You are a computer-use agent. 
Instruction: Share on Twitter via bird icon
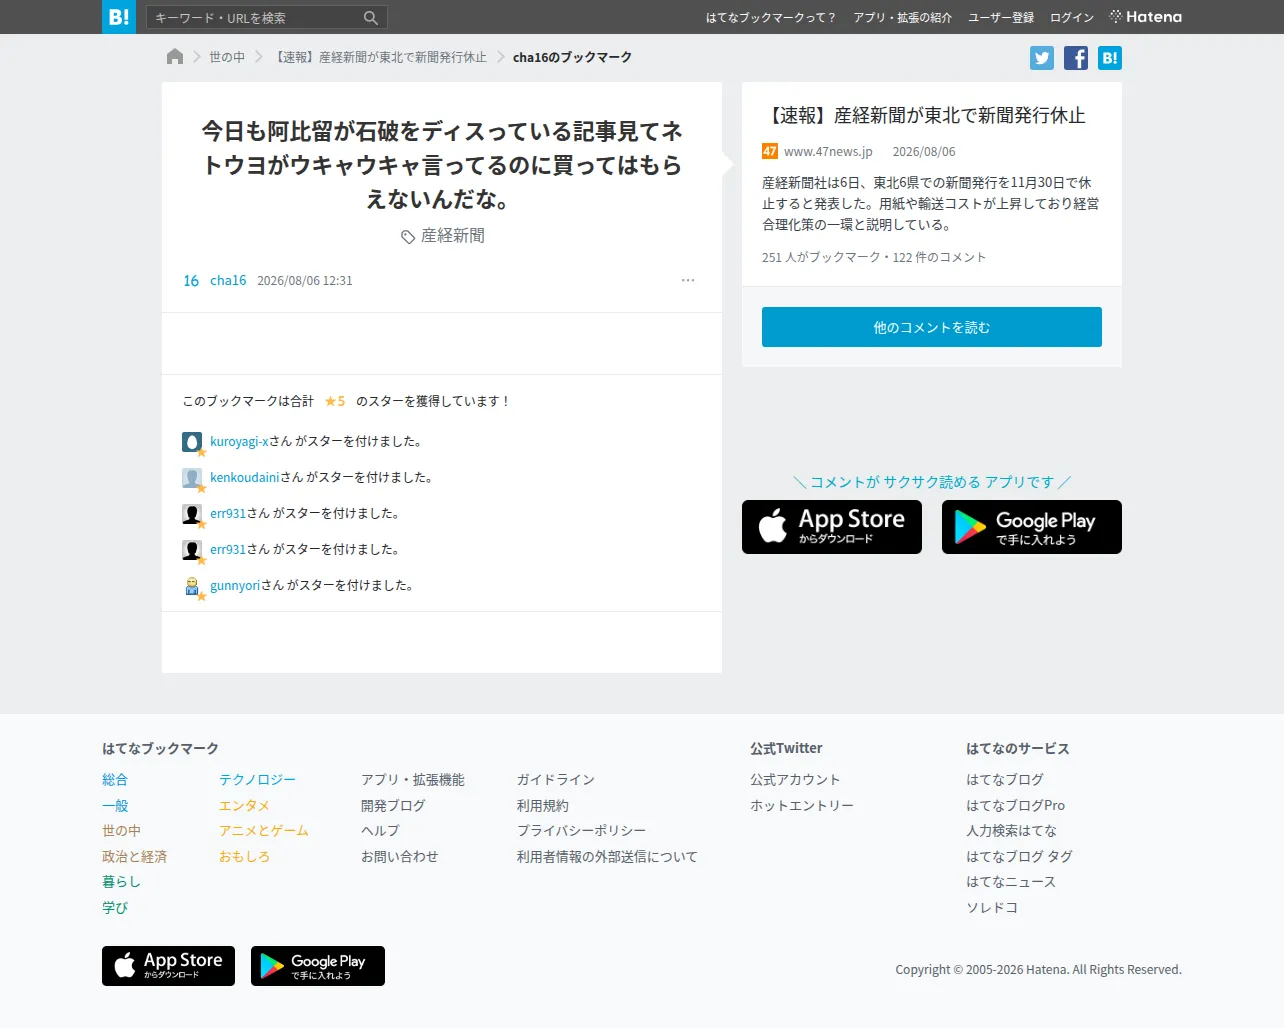tap(1042, 58)
